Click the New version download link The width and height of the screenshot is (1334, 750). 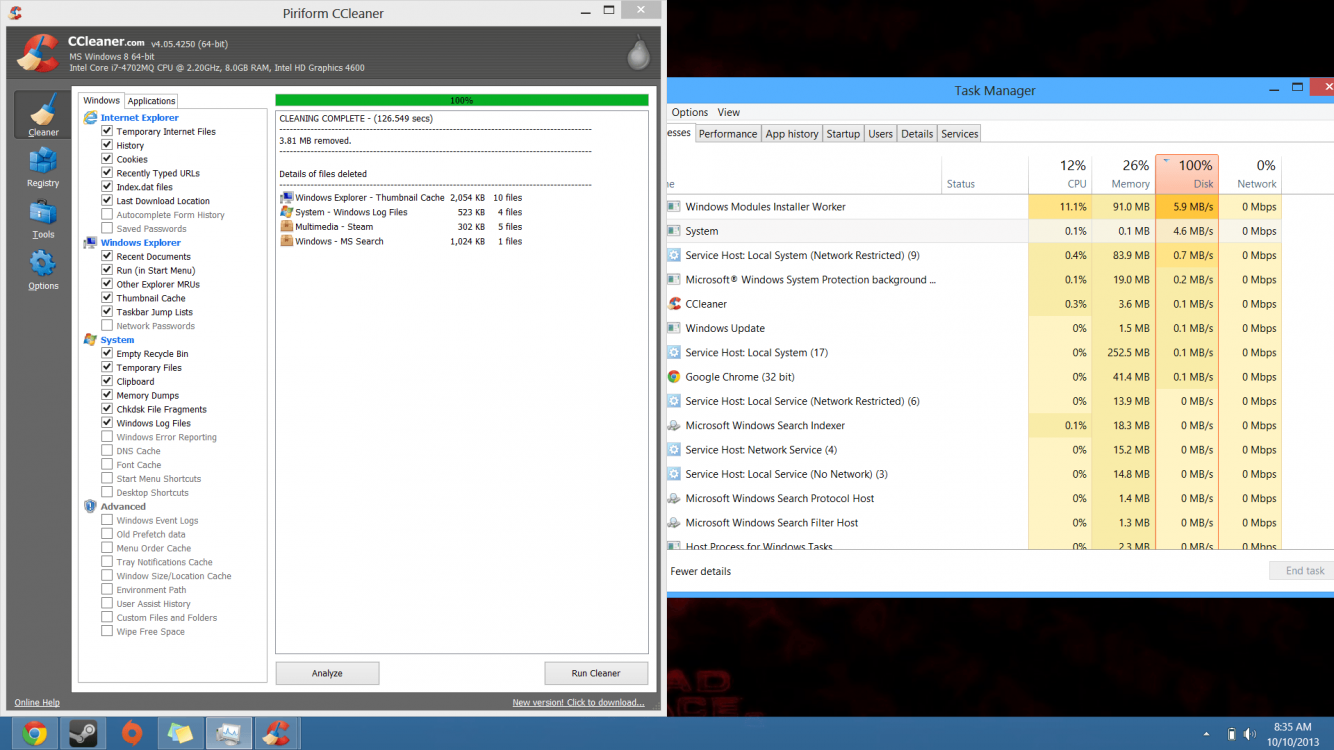578,703
